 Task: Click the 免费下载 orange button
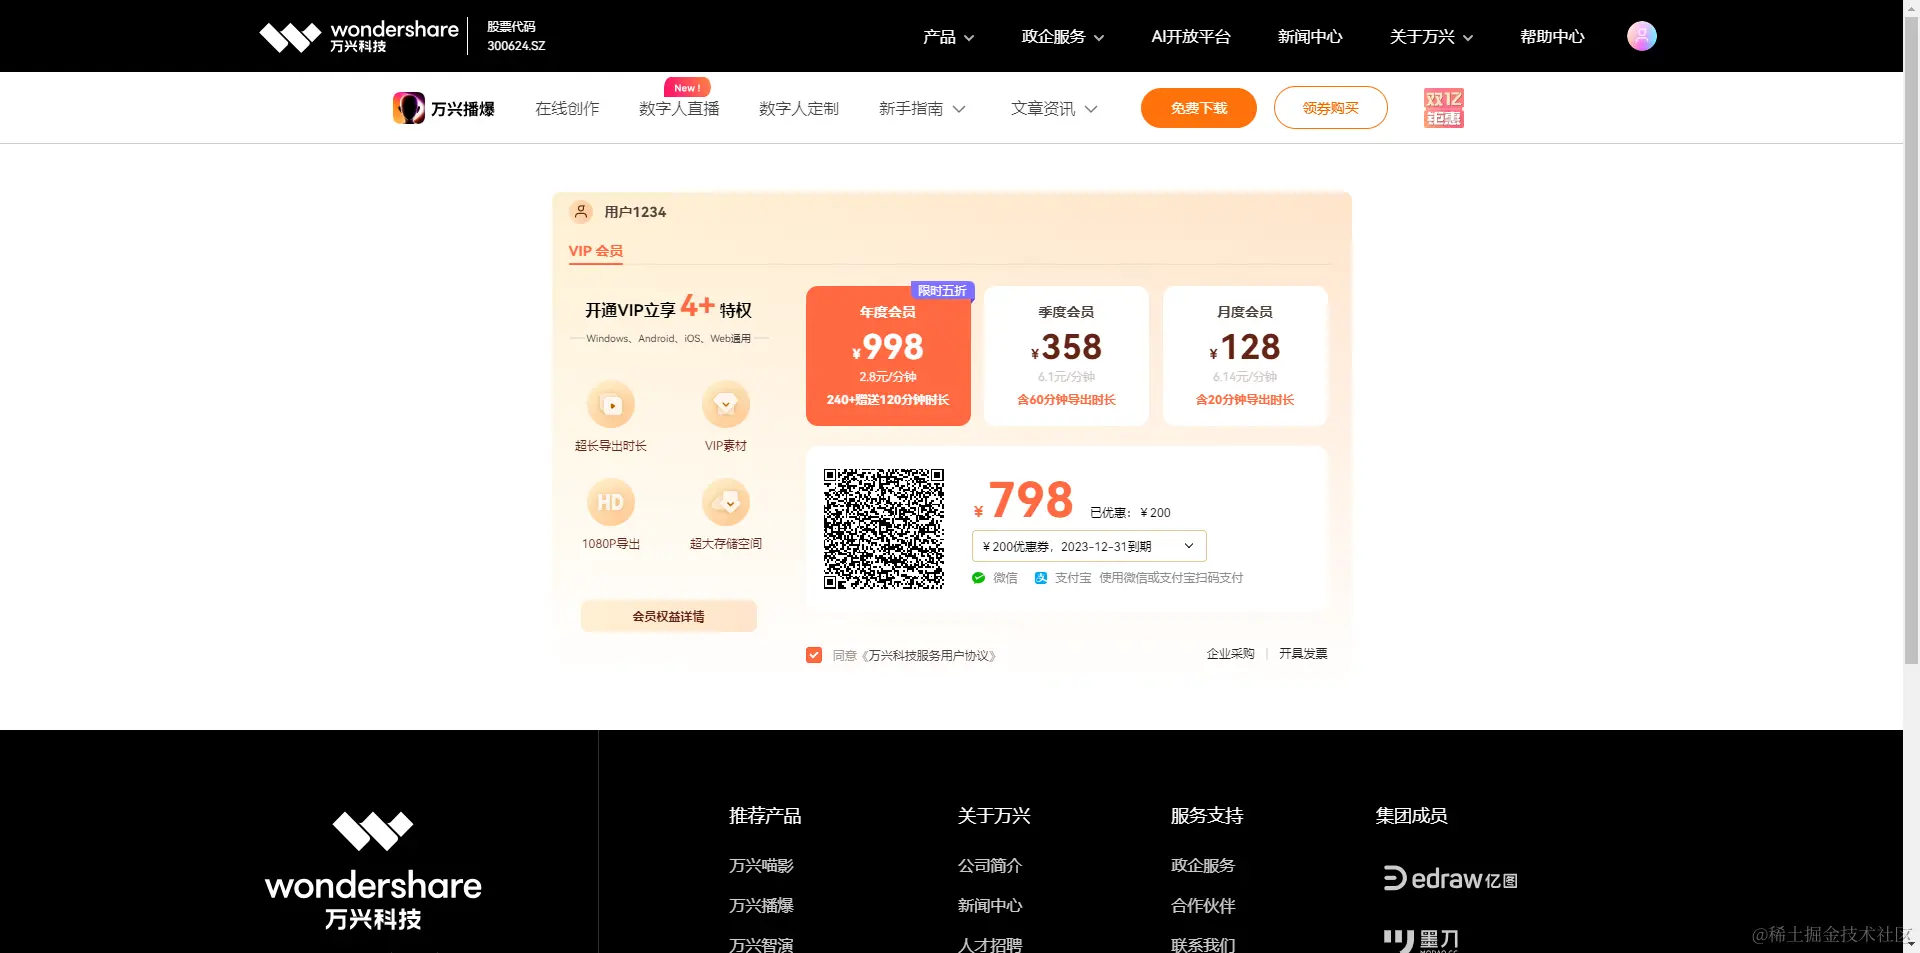1199,108
